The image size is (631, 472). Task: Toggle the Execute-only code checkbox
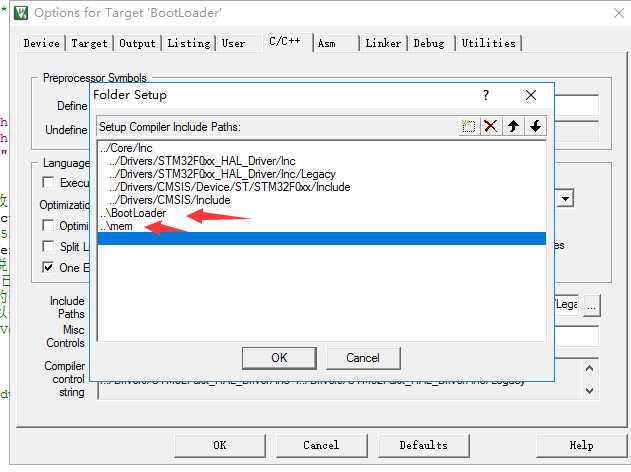(48, 182)
